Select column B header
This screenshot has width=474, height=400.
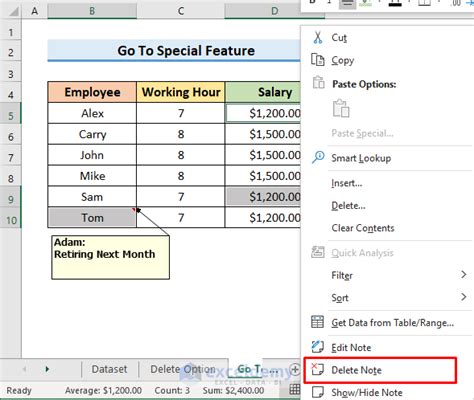tap(92, 11)
